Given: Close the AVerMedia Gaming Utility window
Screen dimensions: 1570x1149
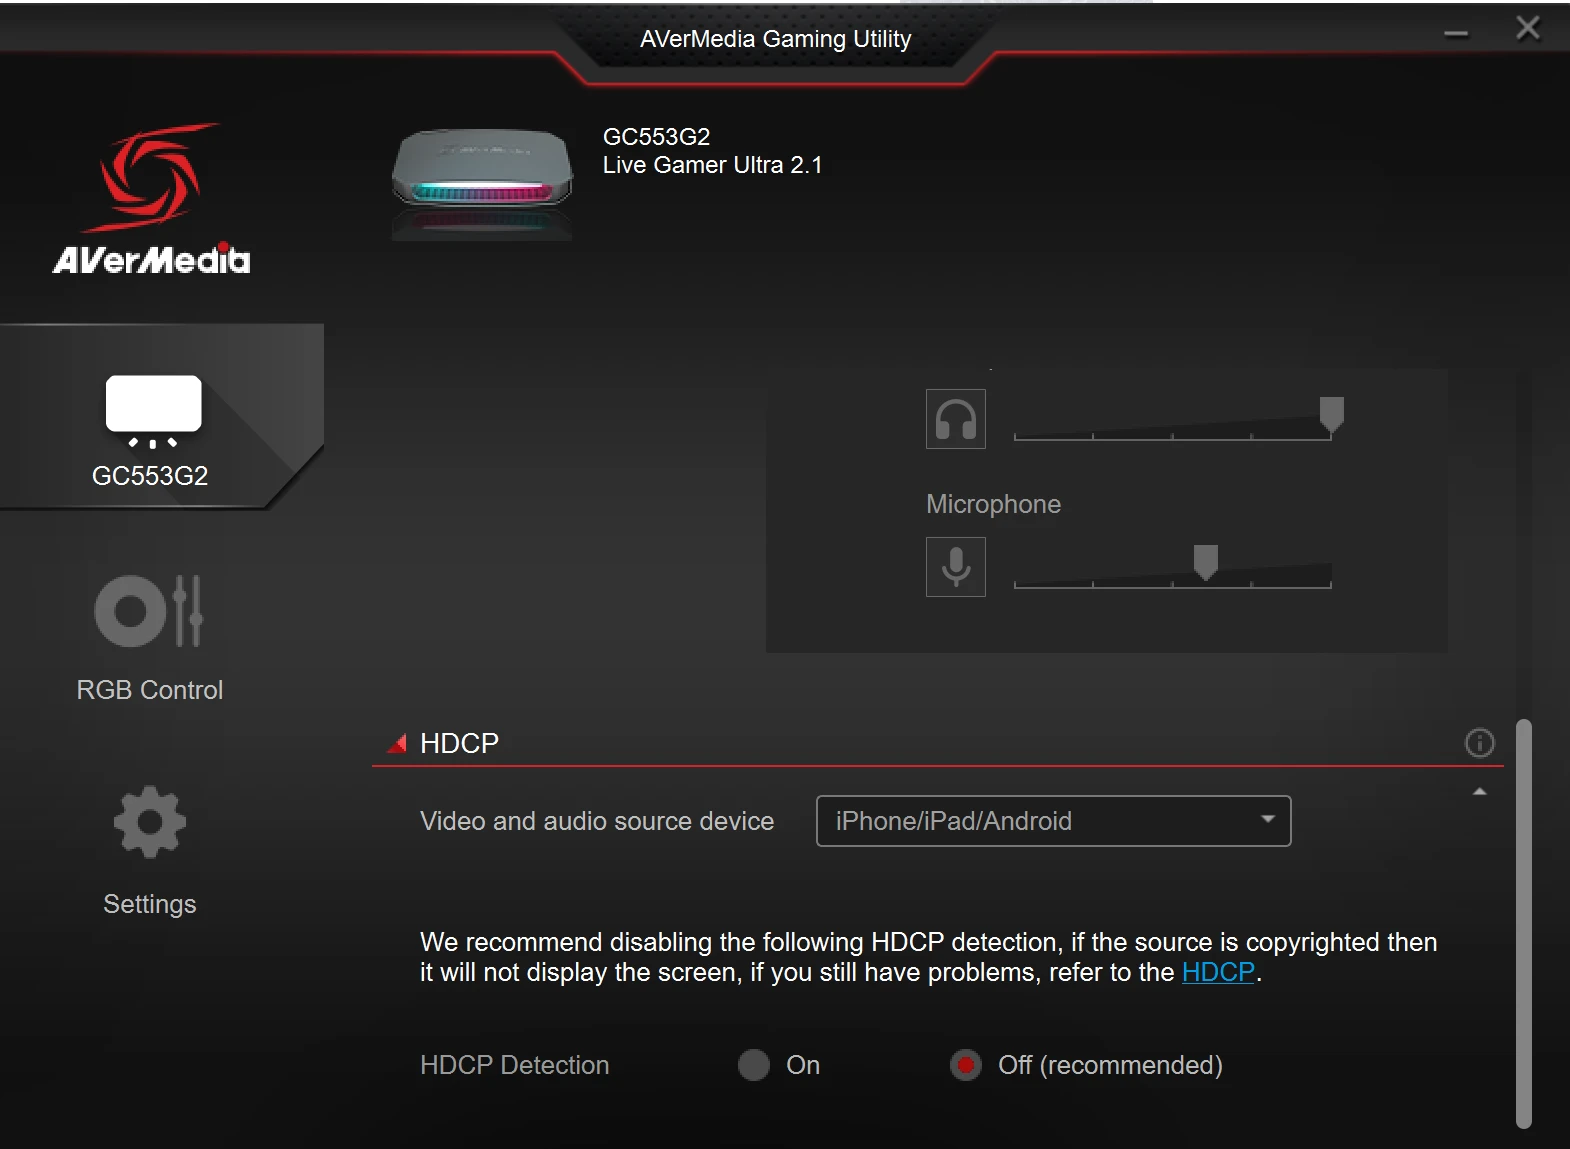Looking at the screenshot, I should click(1527, 29).
